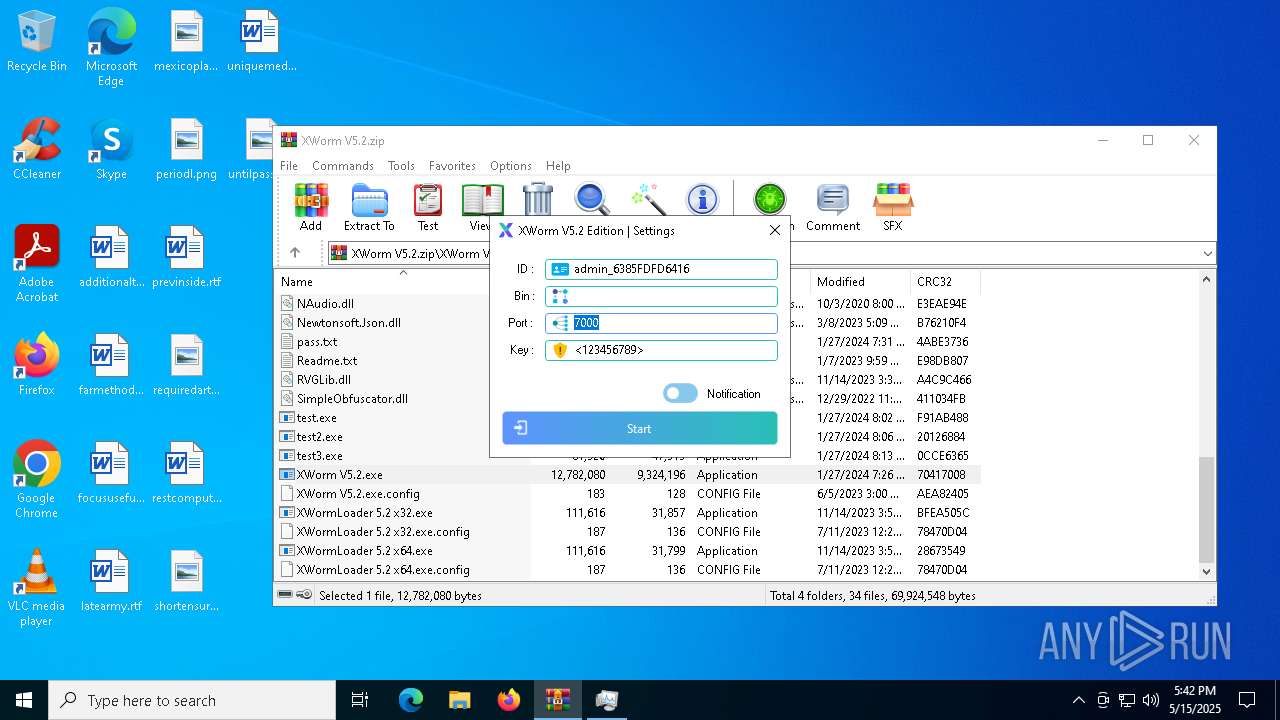1280x720 pixels.
Task: Click the Extract To toolbar icon
Action: pos(369,208)
